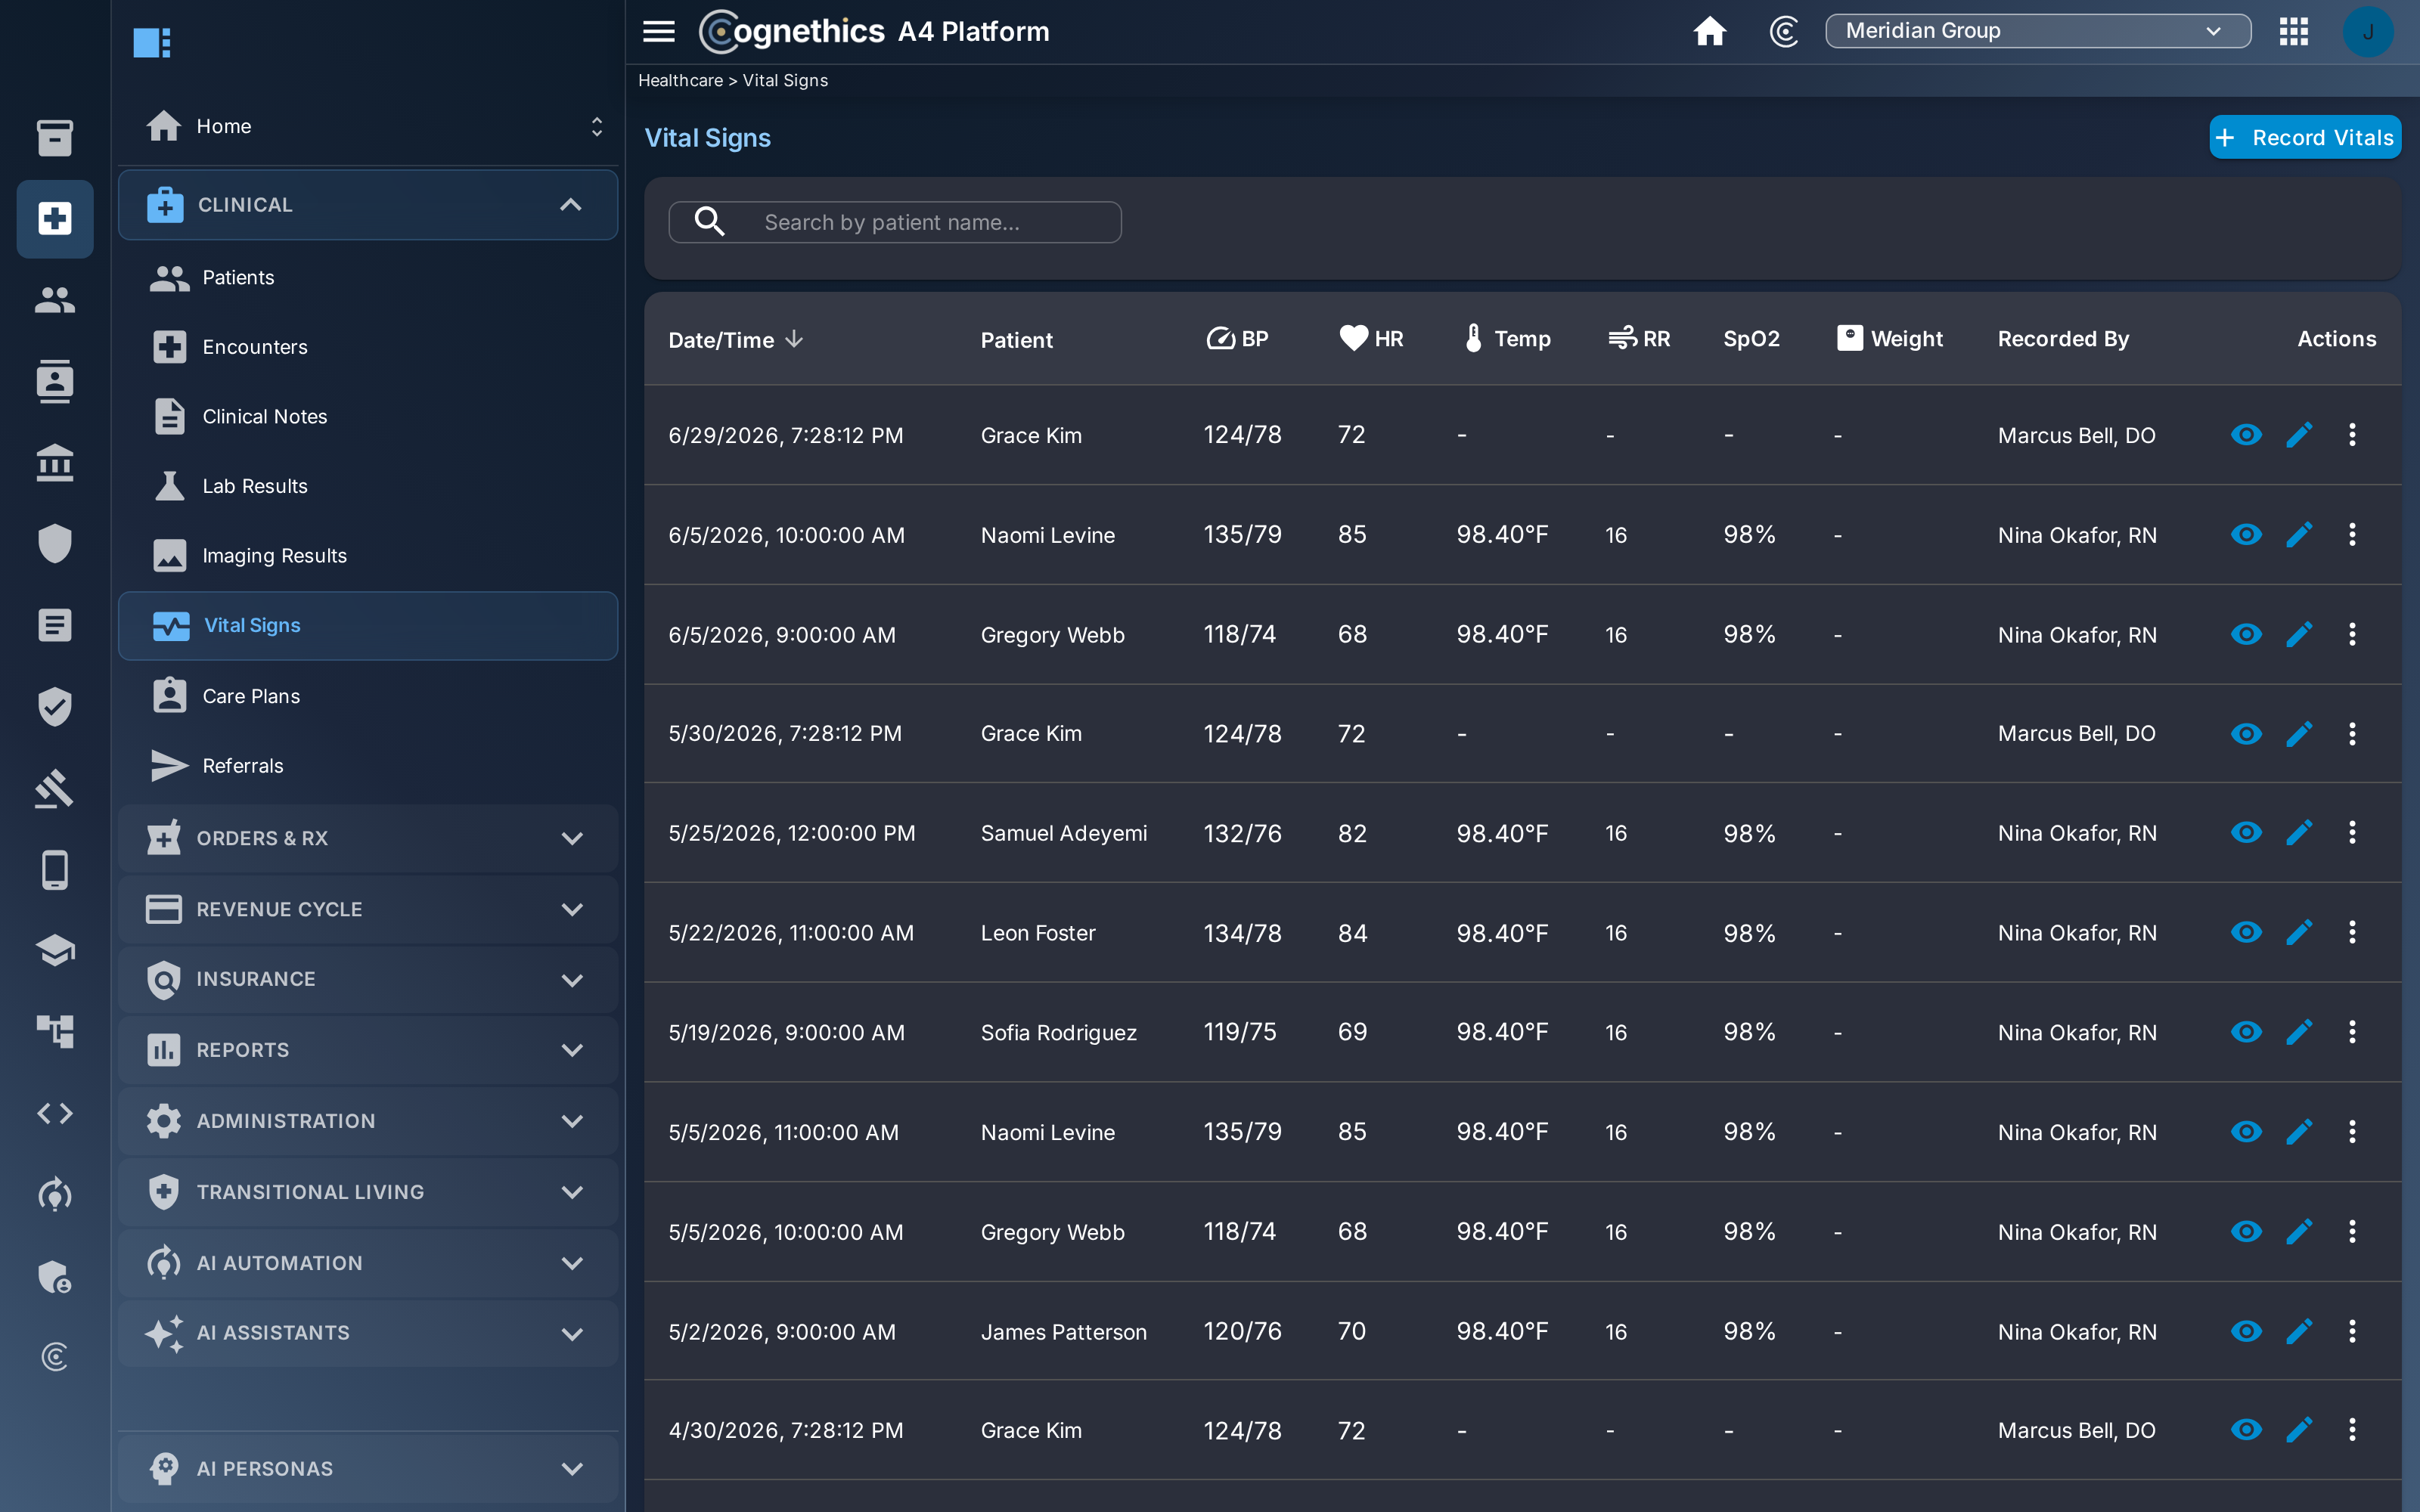Click the gavel icon in left rail
This screenshot has height=1512, width=2420.
click(x=54, y=788)
